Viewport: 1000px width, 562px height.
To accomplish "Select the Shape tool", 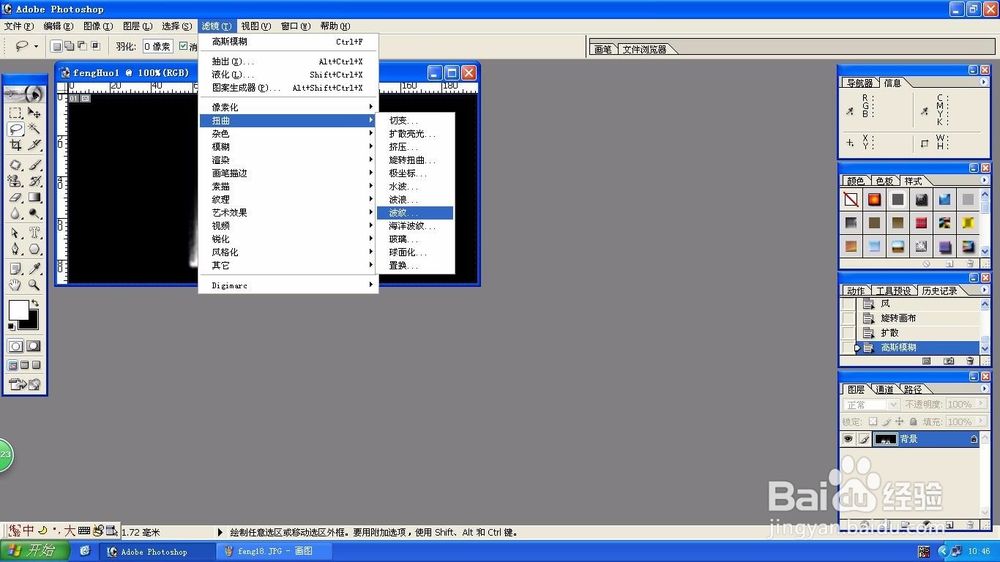I will pyautogui.click(x=34, y=249).
